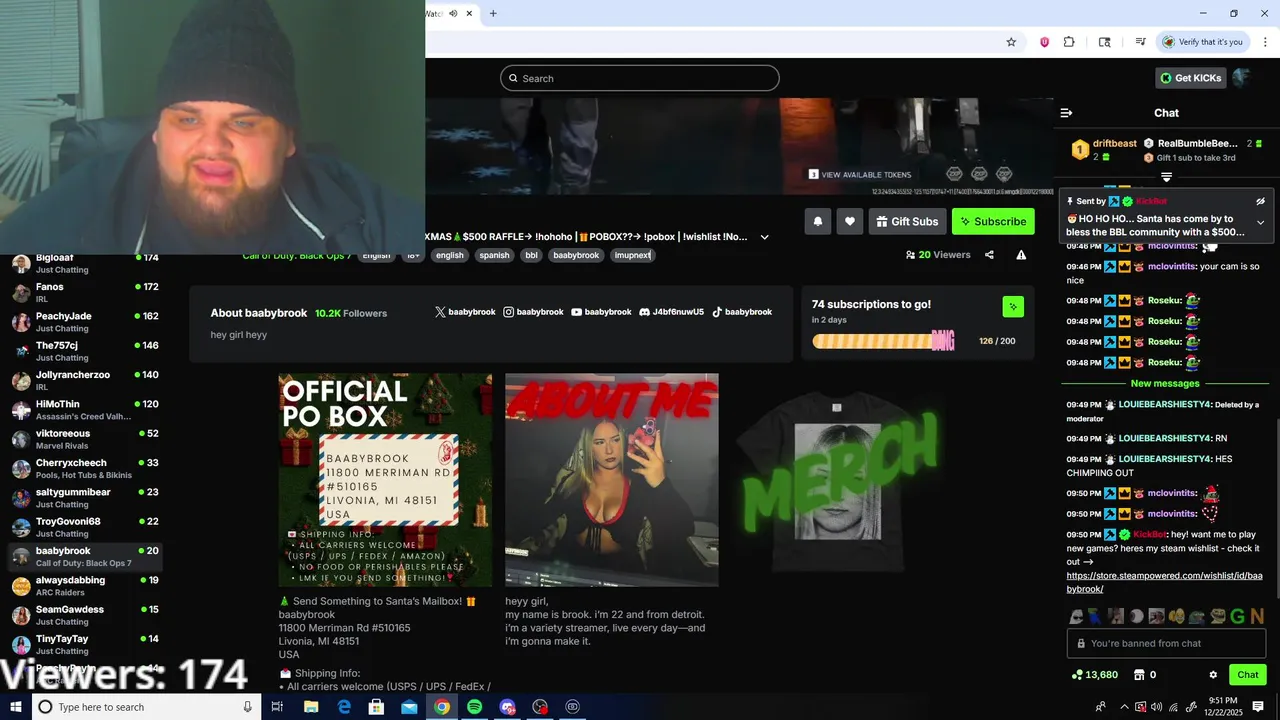
Task: Bookmark page with the star icon
Action: pyautogui.click(x=1011, y=42)
